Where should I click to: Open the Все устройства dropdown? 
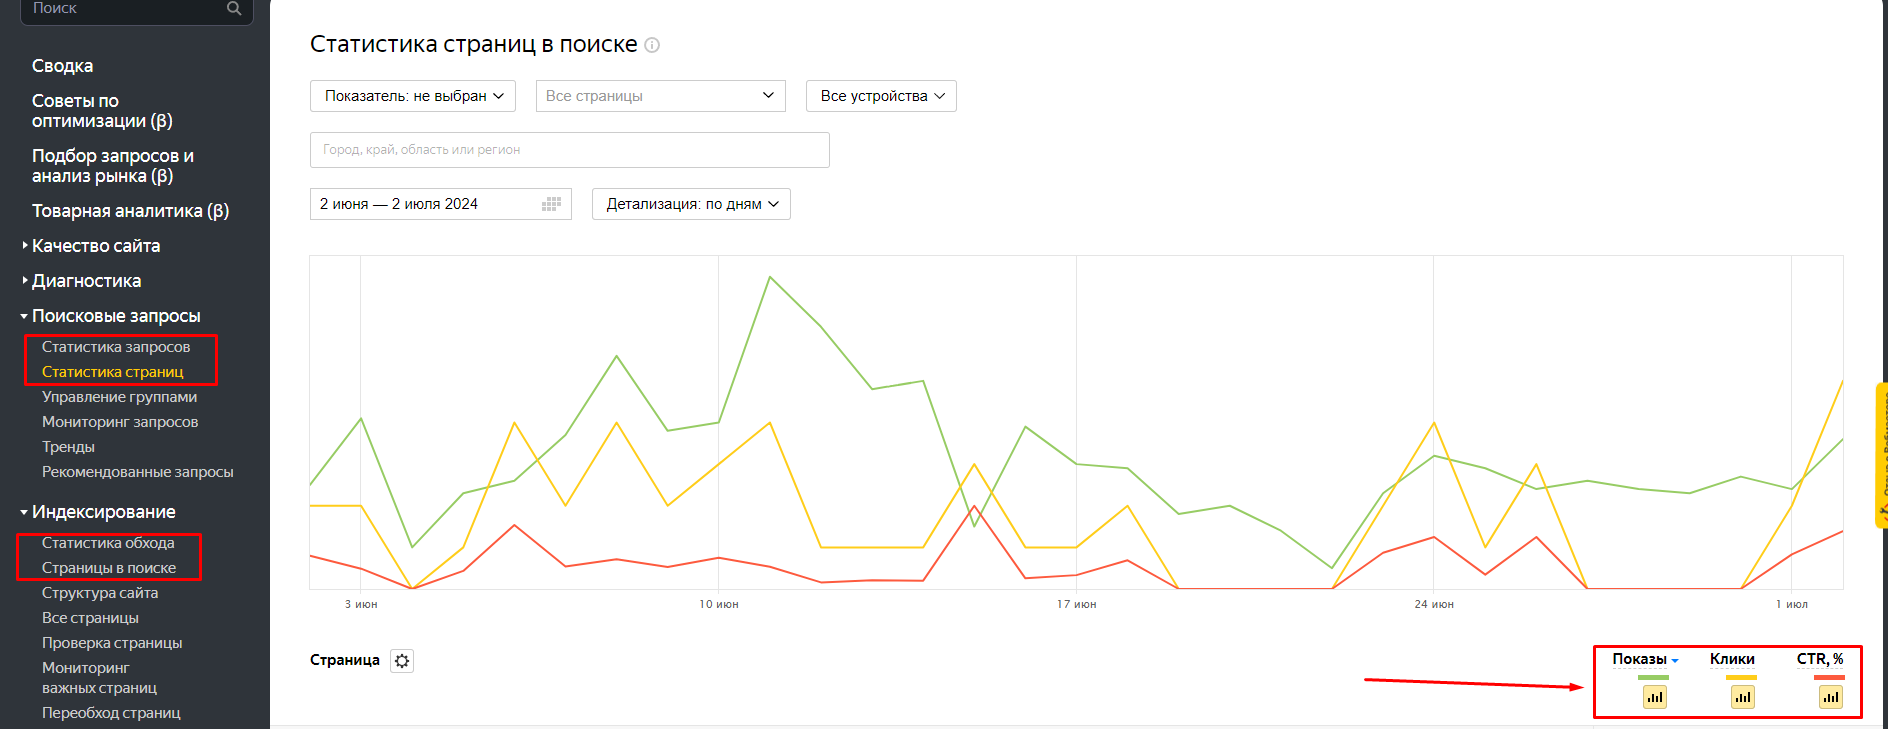coord(881,96)
